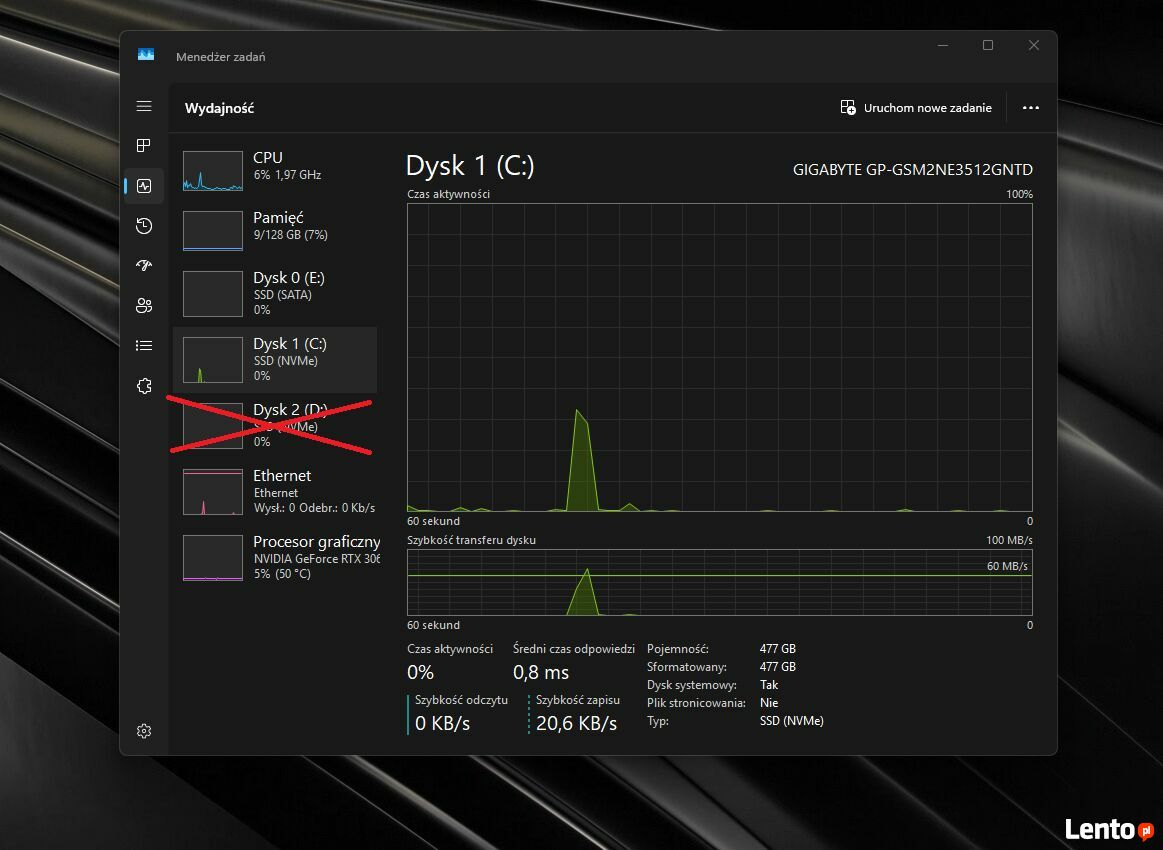Open the Details list icon
The width and height of the screenshot is (1163, 850).
tap(144, 346)
